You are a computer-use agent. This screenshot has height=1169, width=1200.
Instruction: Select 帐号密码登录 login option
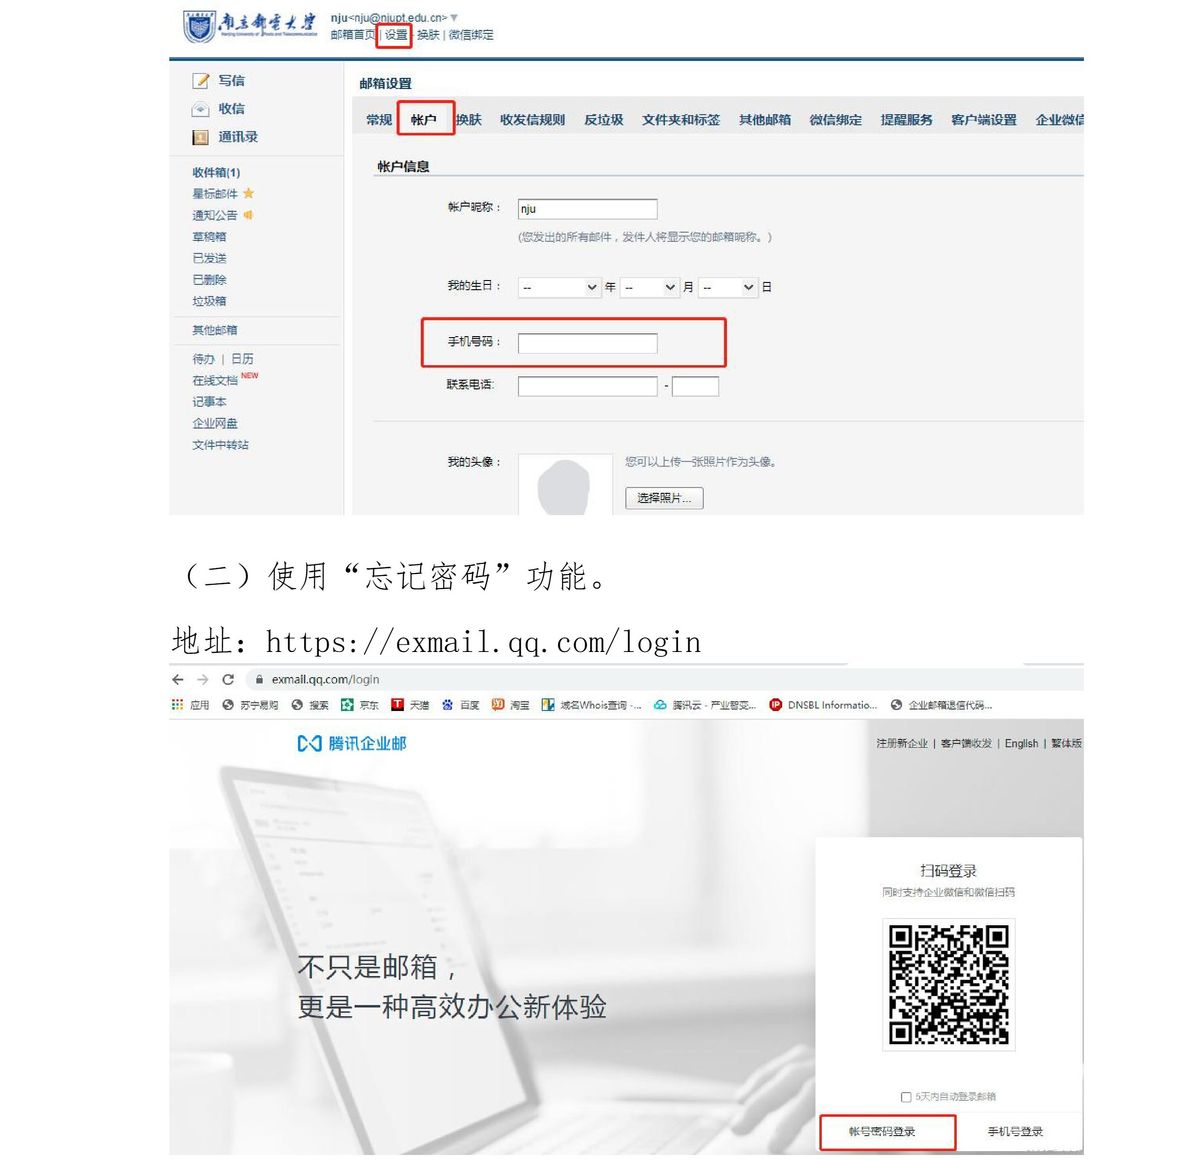(x=883, y=1132)
